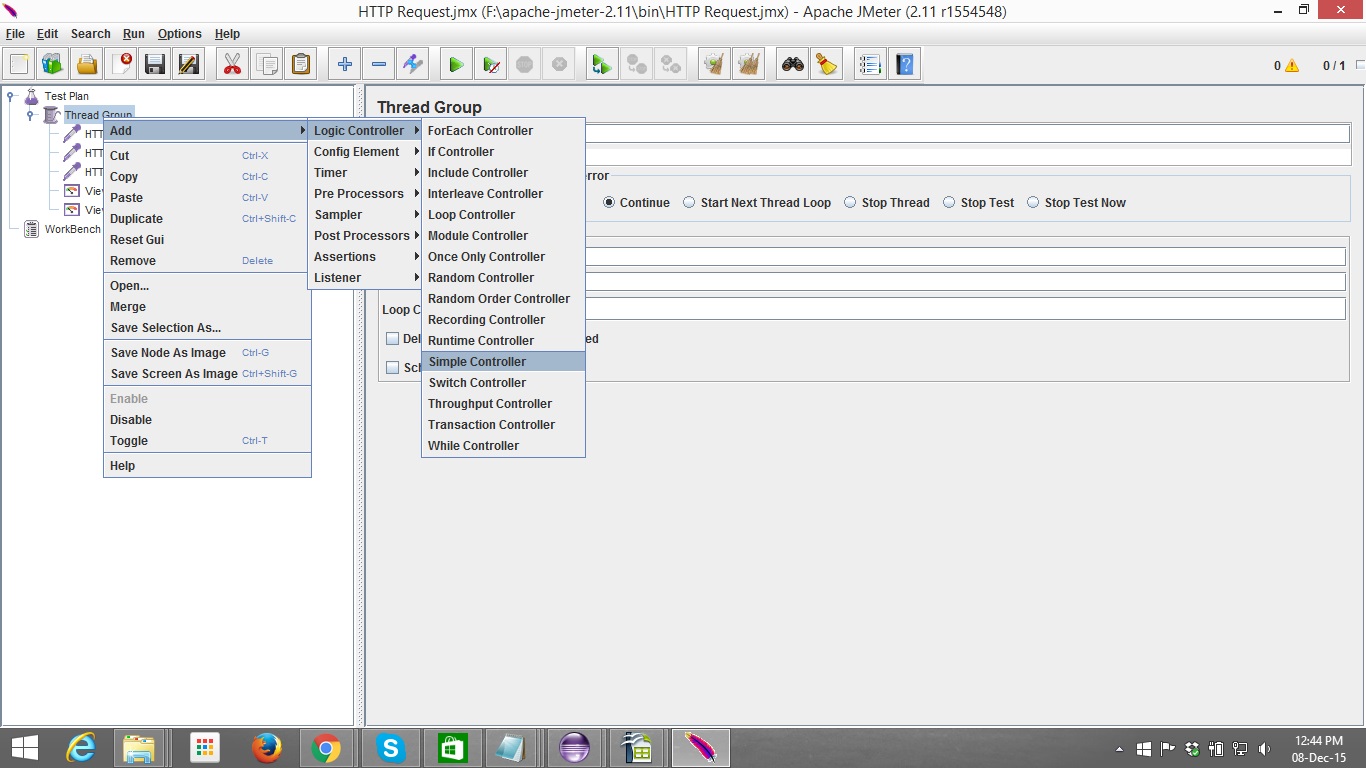This screenshot has height=768, width=1366.
Task: Expand all with the plus icon
Action: point(344,65)
